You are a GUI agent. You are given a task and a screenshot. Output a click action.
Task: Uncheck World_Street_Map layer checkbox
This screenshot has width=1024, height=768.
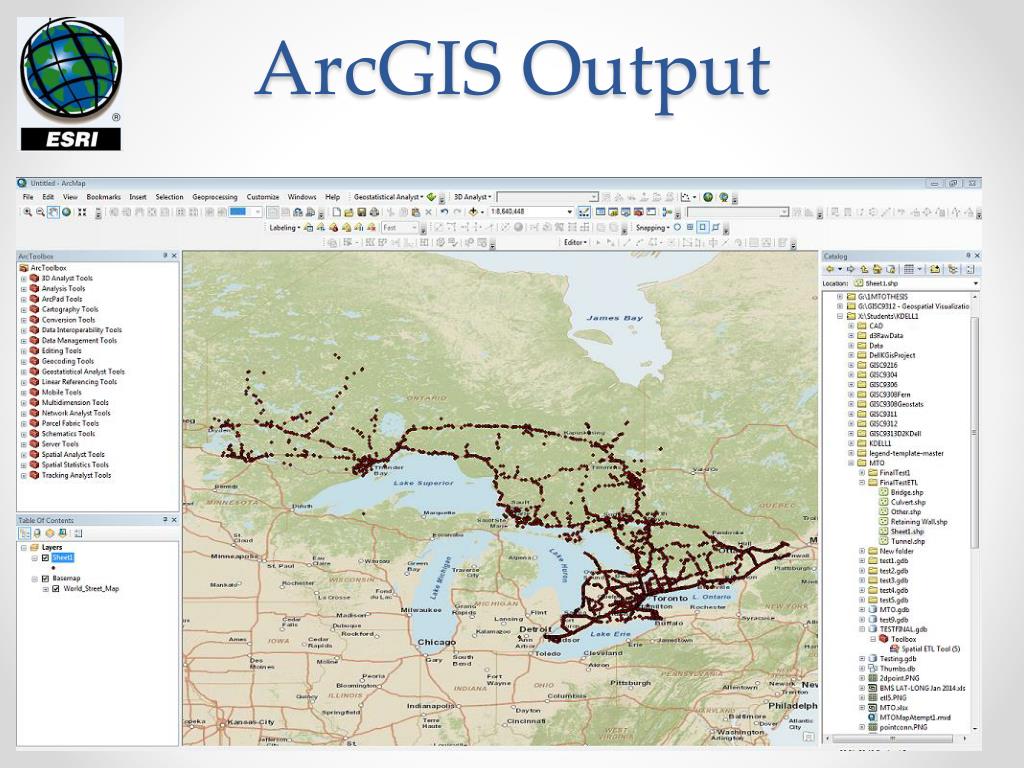click(56, 588)
